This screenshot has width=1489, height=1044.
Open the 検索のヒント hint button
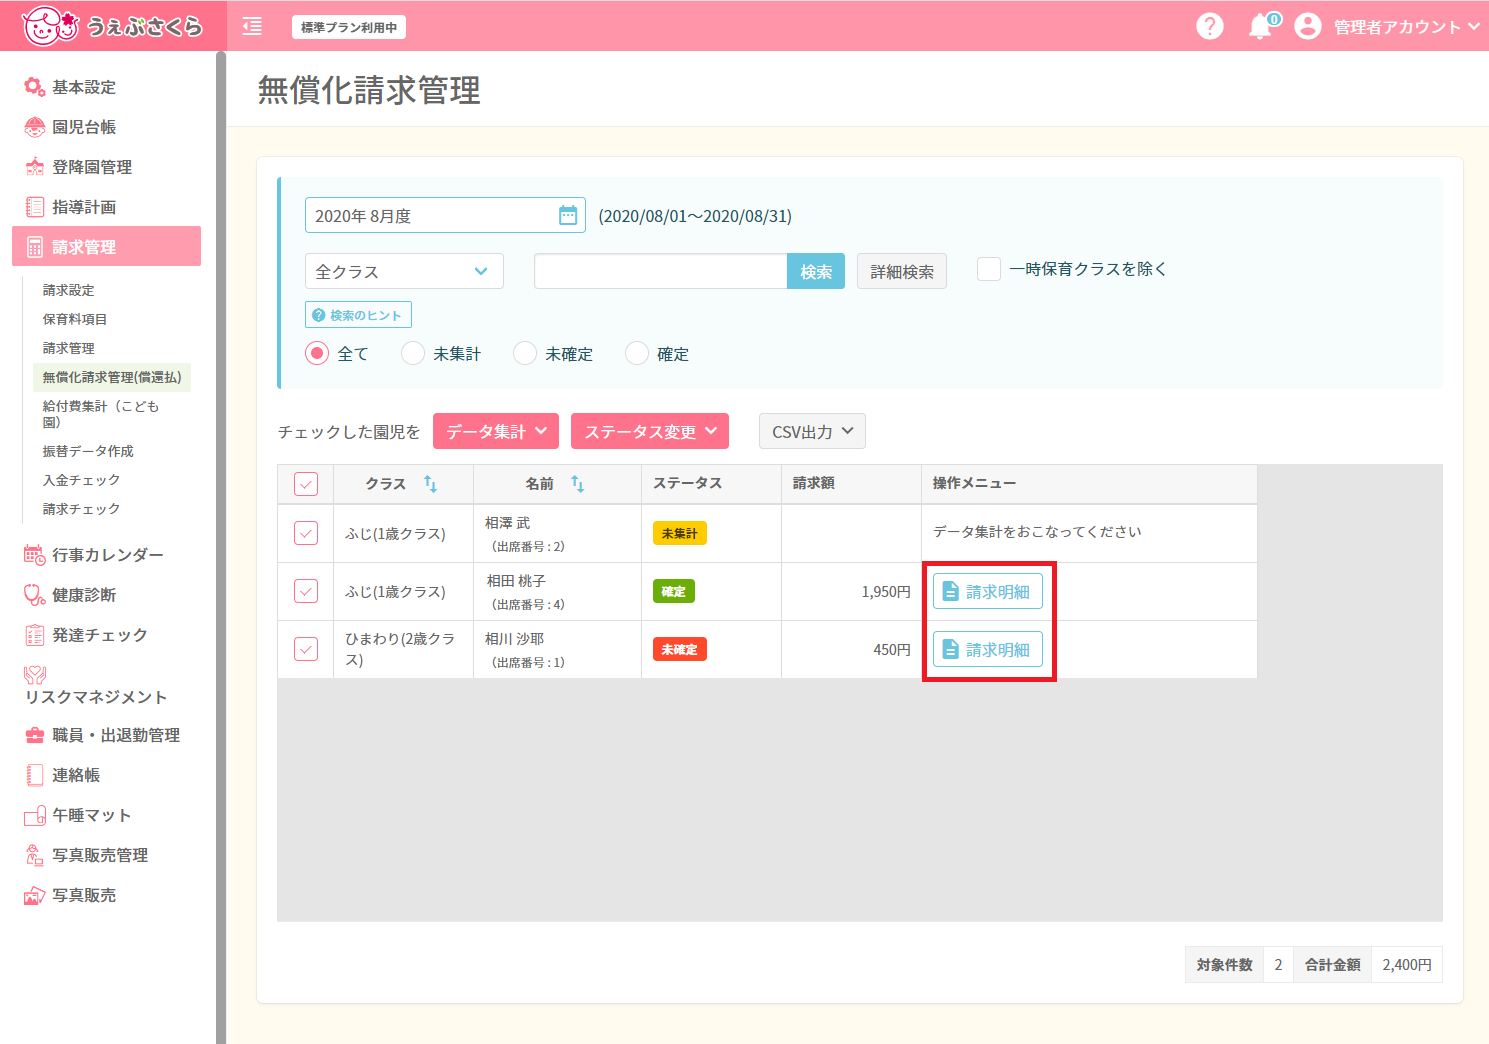(358, 315)
